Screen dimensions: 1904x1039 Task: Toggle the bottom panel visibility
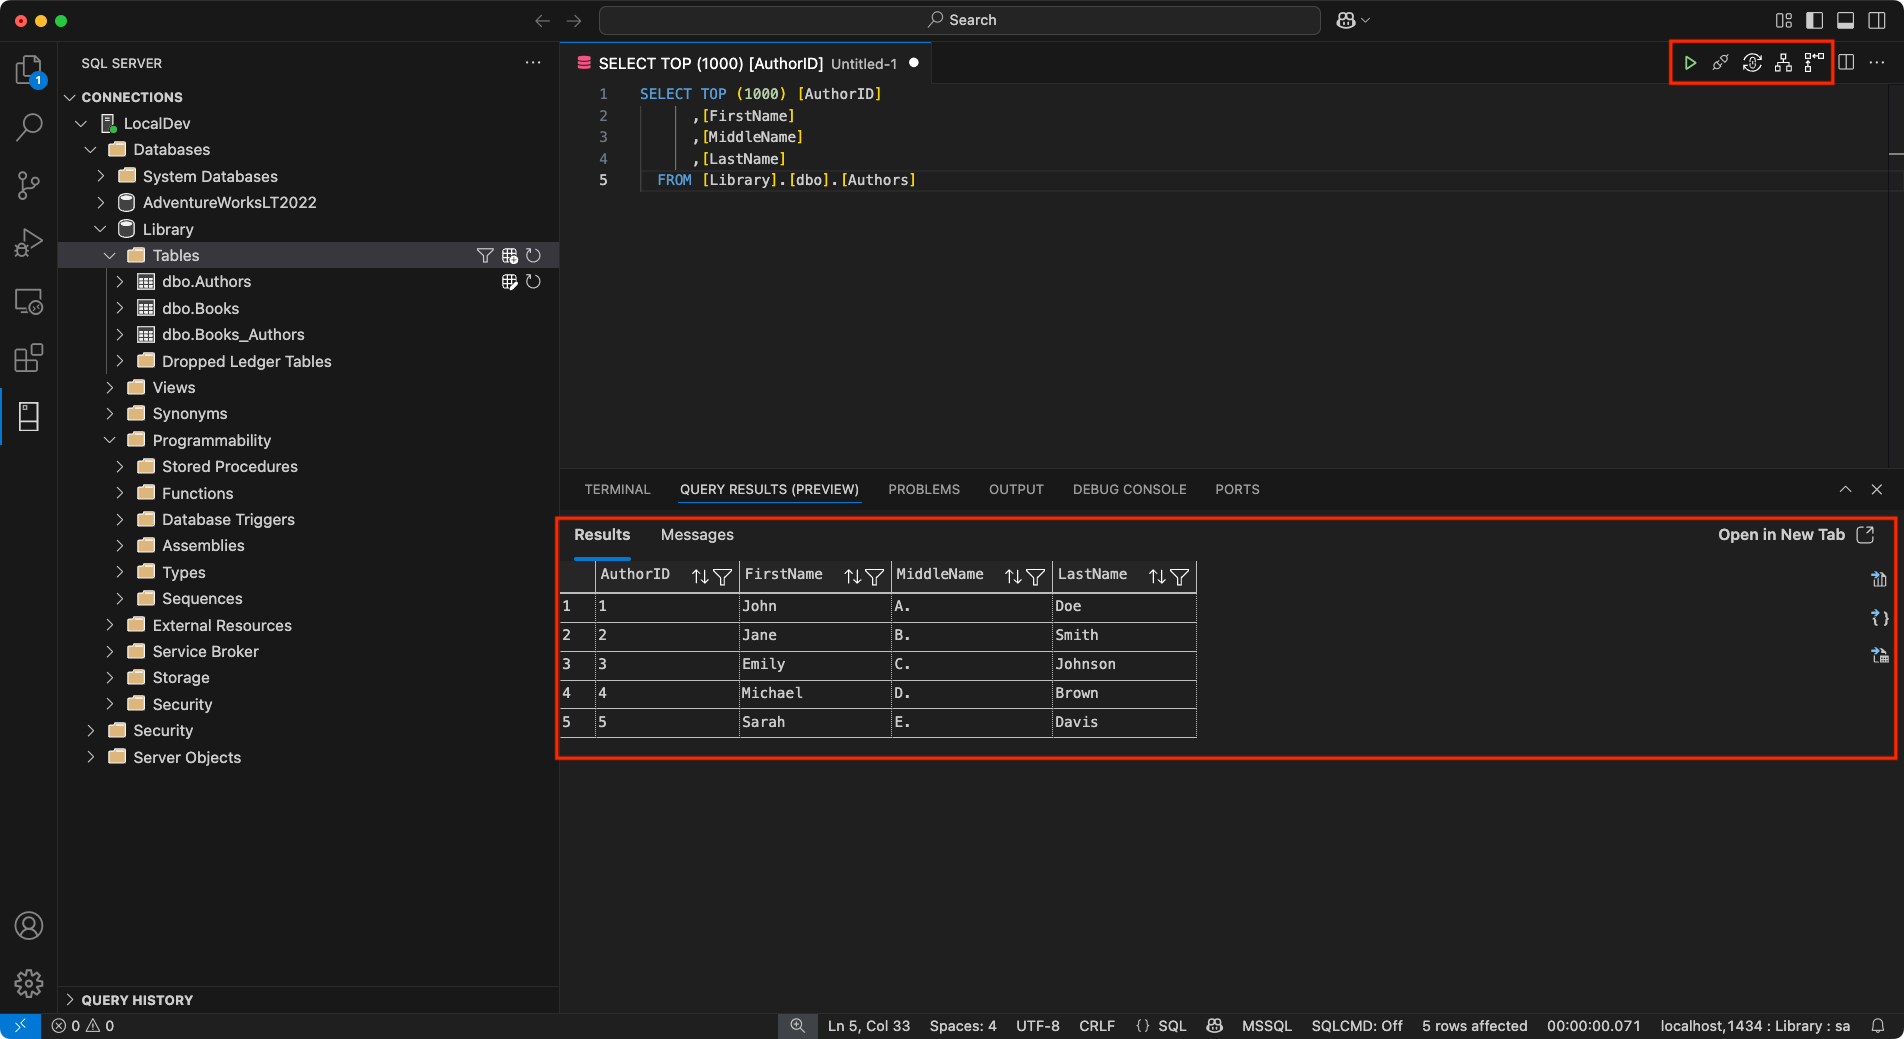pyautogui.click(x=1845, y=20)
